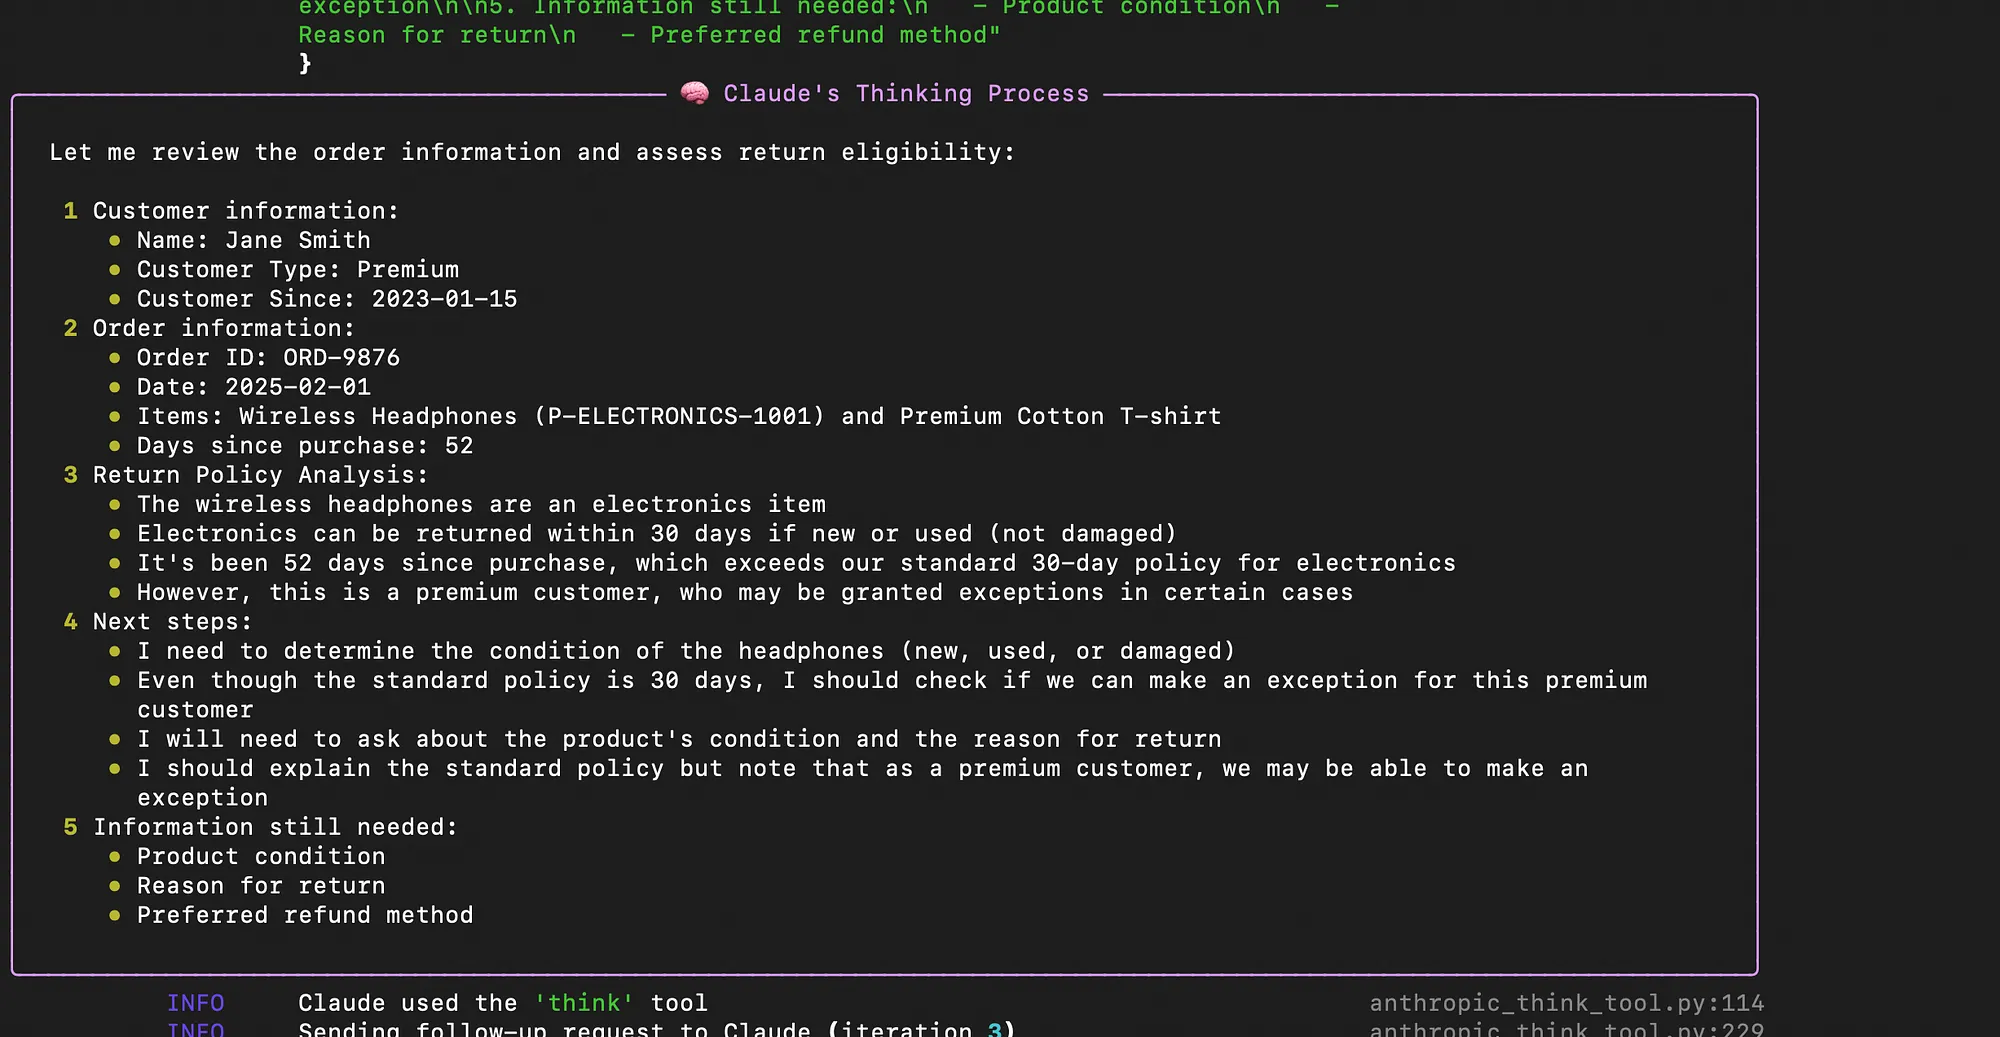This screenshot has width=2000, height=1037.
Task: Click the "Claude's Thinking Process" panel title
Action: (905, 94)
